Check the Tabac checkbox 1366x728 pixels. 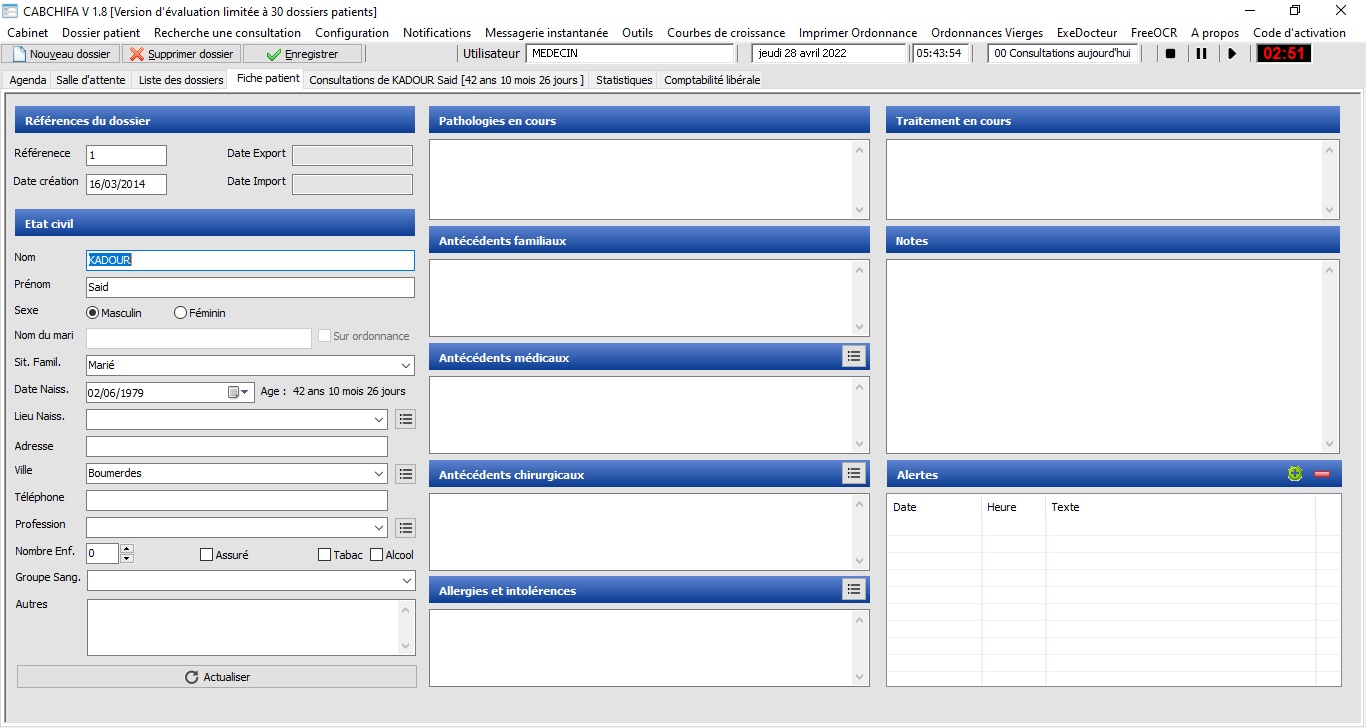click(x=325, y=555)
